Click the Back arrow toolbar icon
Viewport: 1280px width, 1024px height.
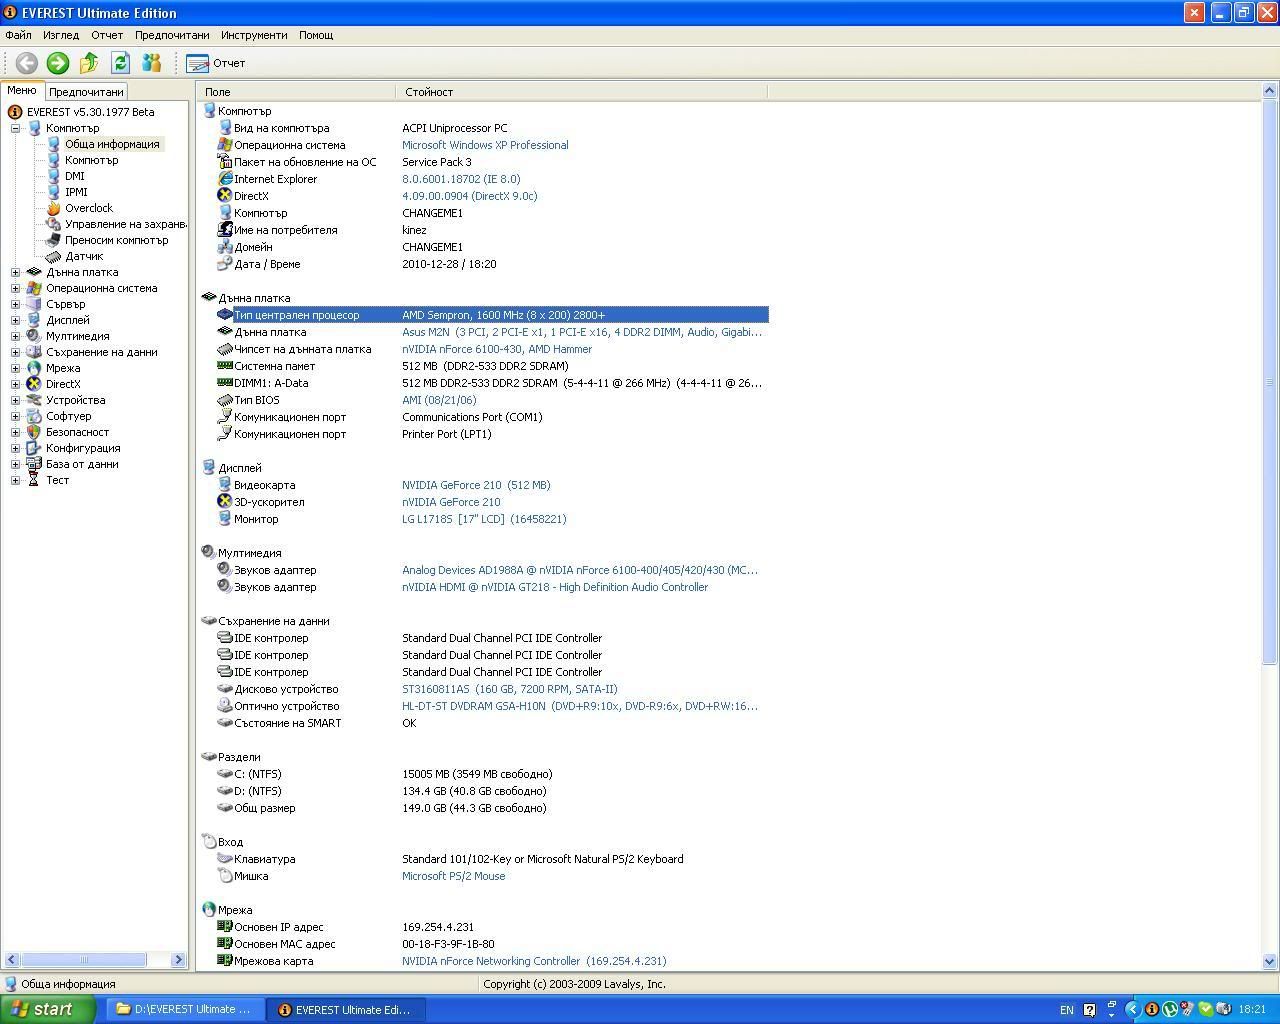[26, 63]
